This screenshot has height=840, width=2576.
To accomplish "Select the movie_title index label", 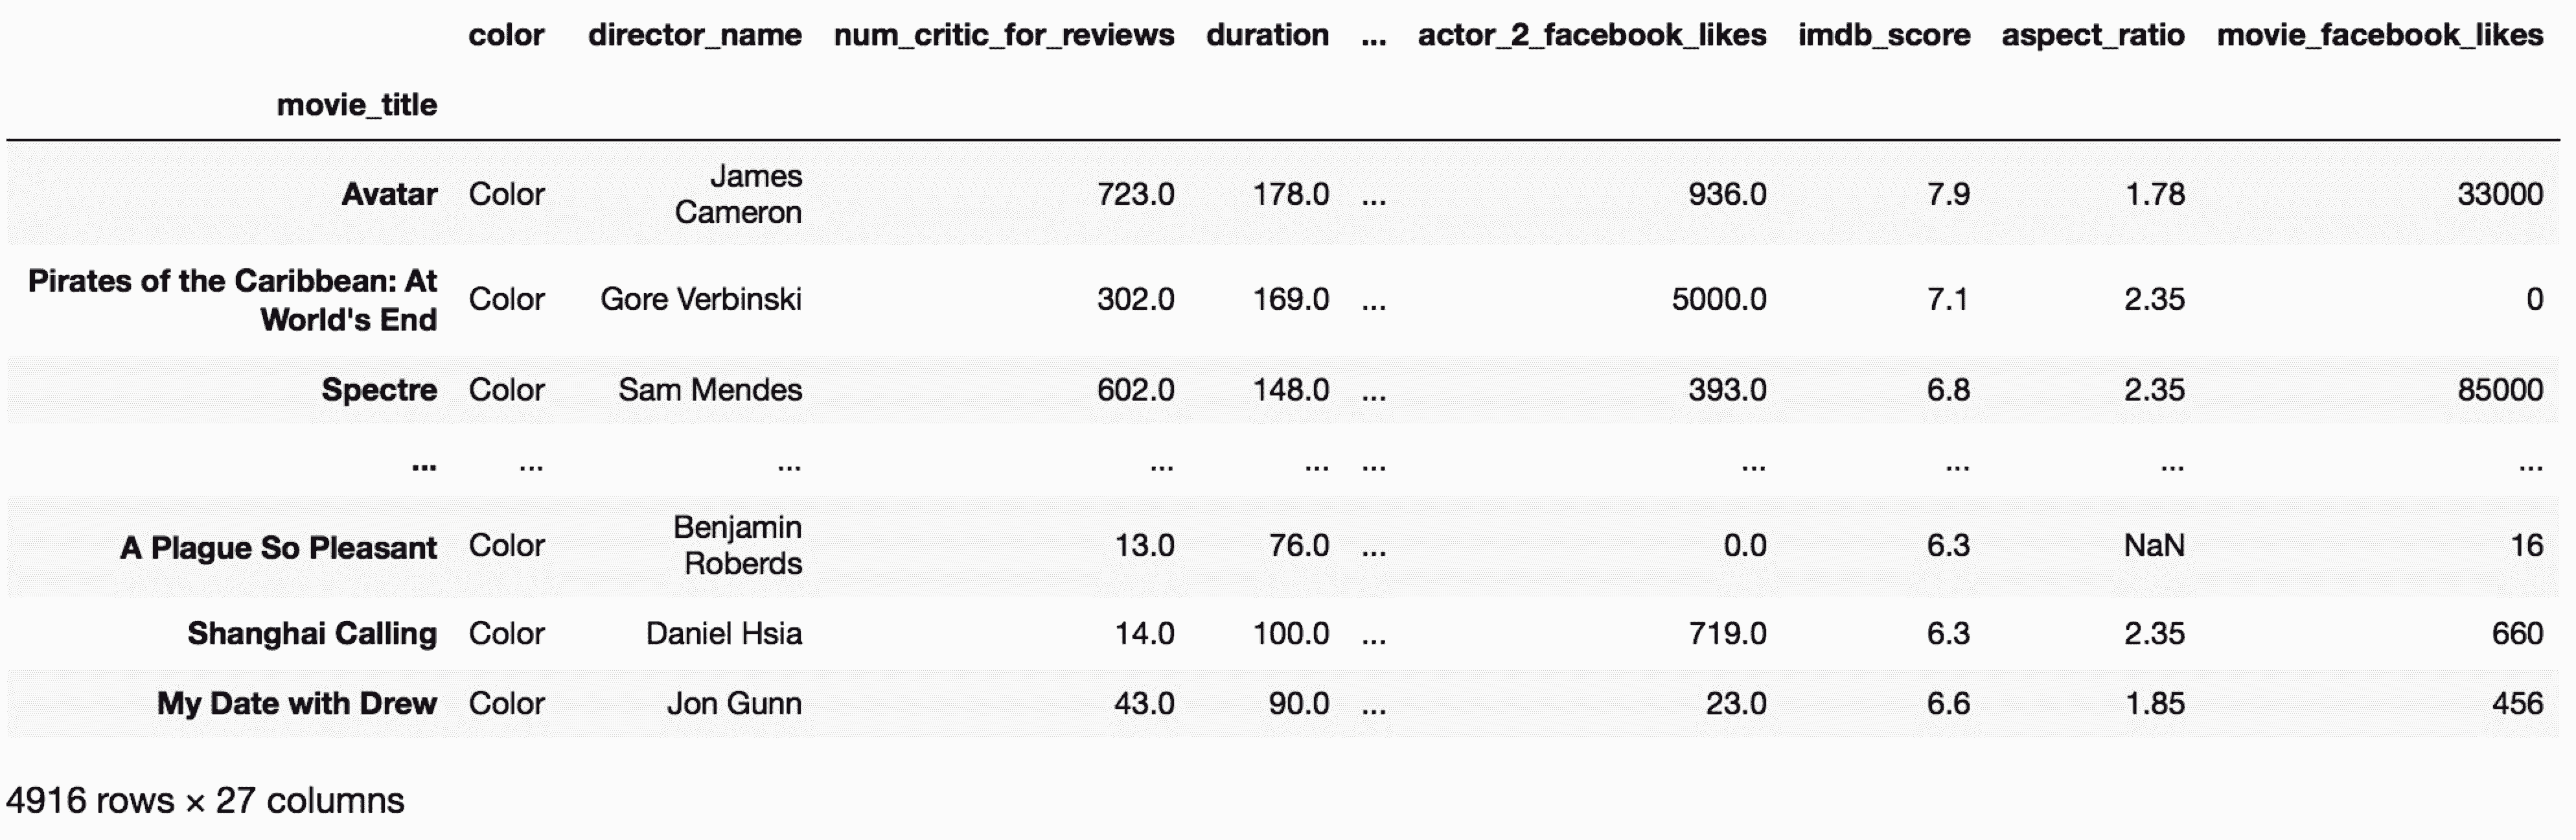I will pyautogui.click(x=356, y=105).
